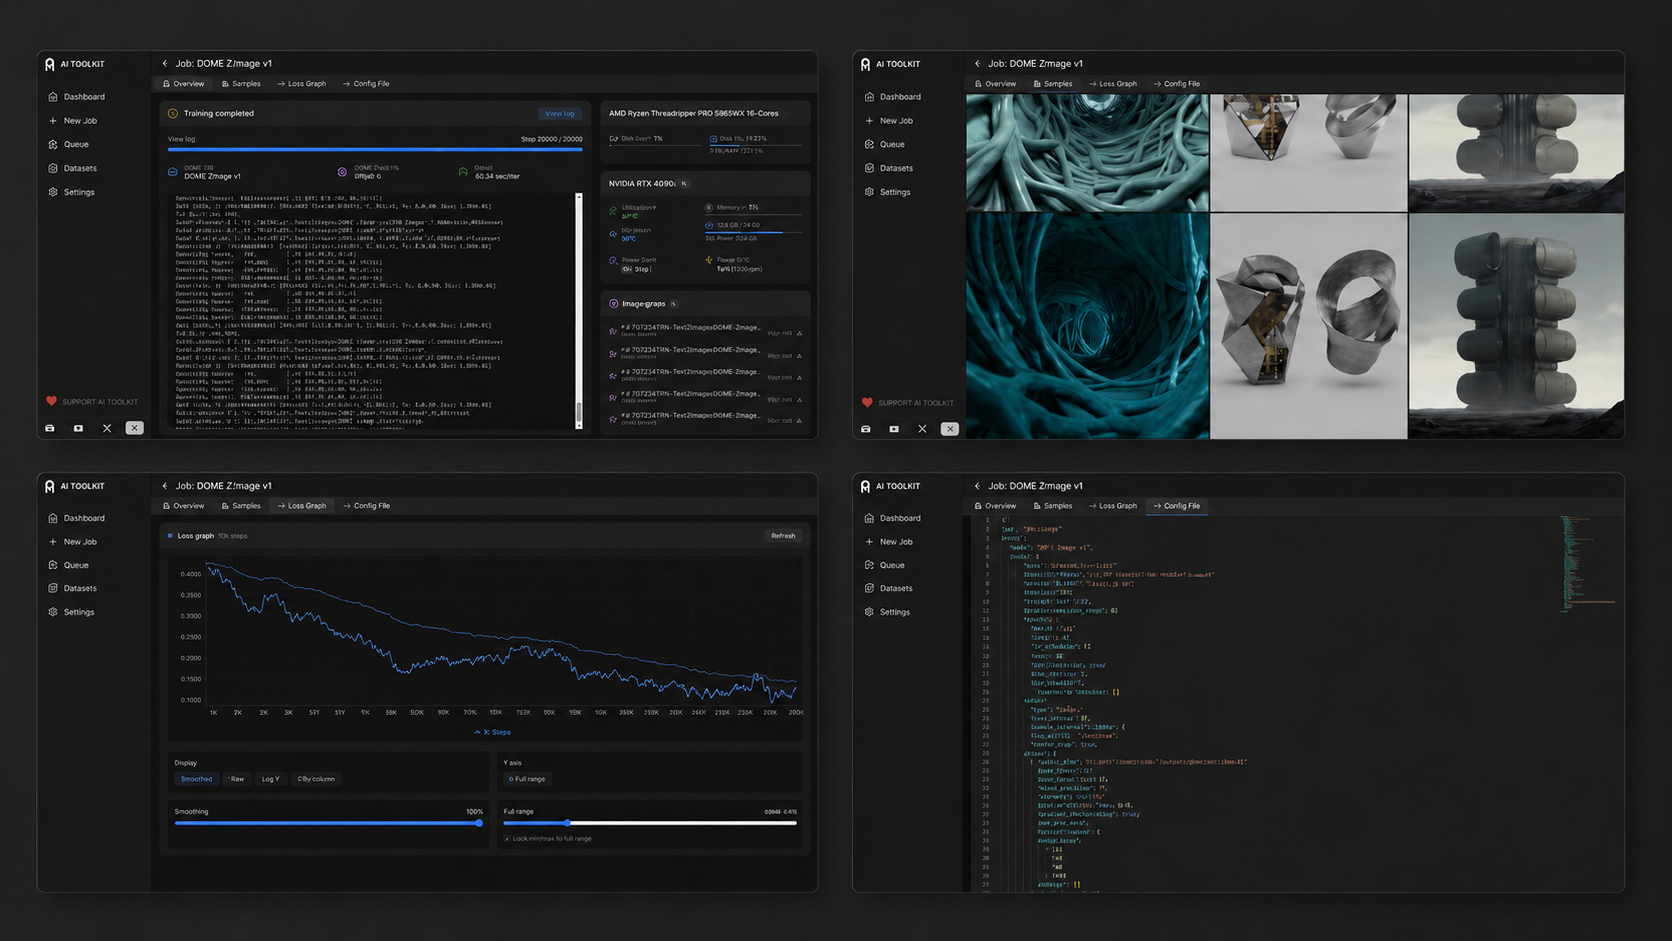Image resolution: width=1672 pixels, height=941 pixels.
Task: Click heart Support AI Toolkit in Samples window
Action: 867,402
